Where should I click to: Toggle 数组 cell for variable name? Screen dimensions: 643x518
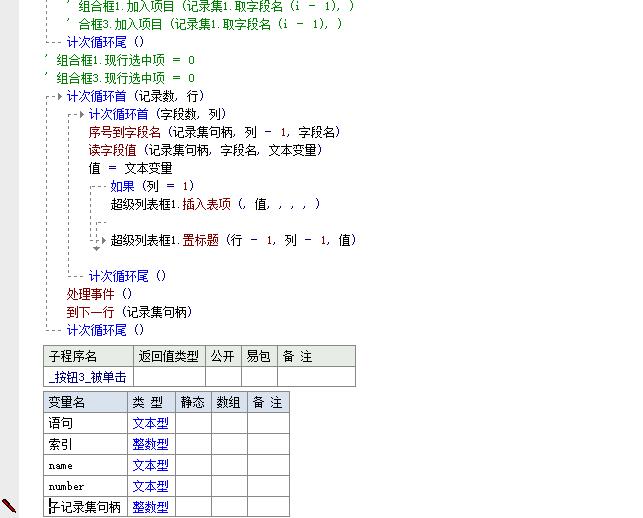tap(229, 466)
